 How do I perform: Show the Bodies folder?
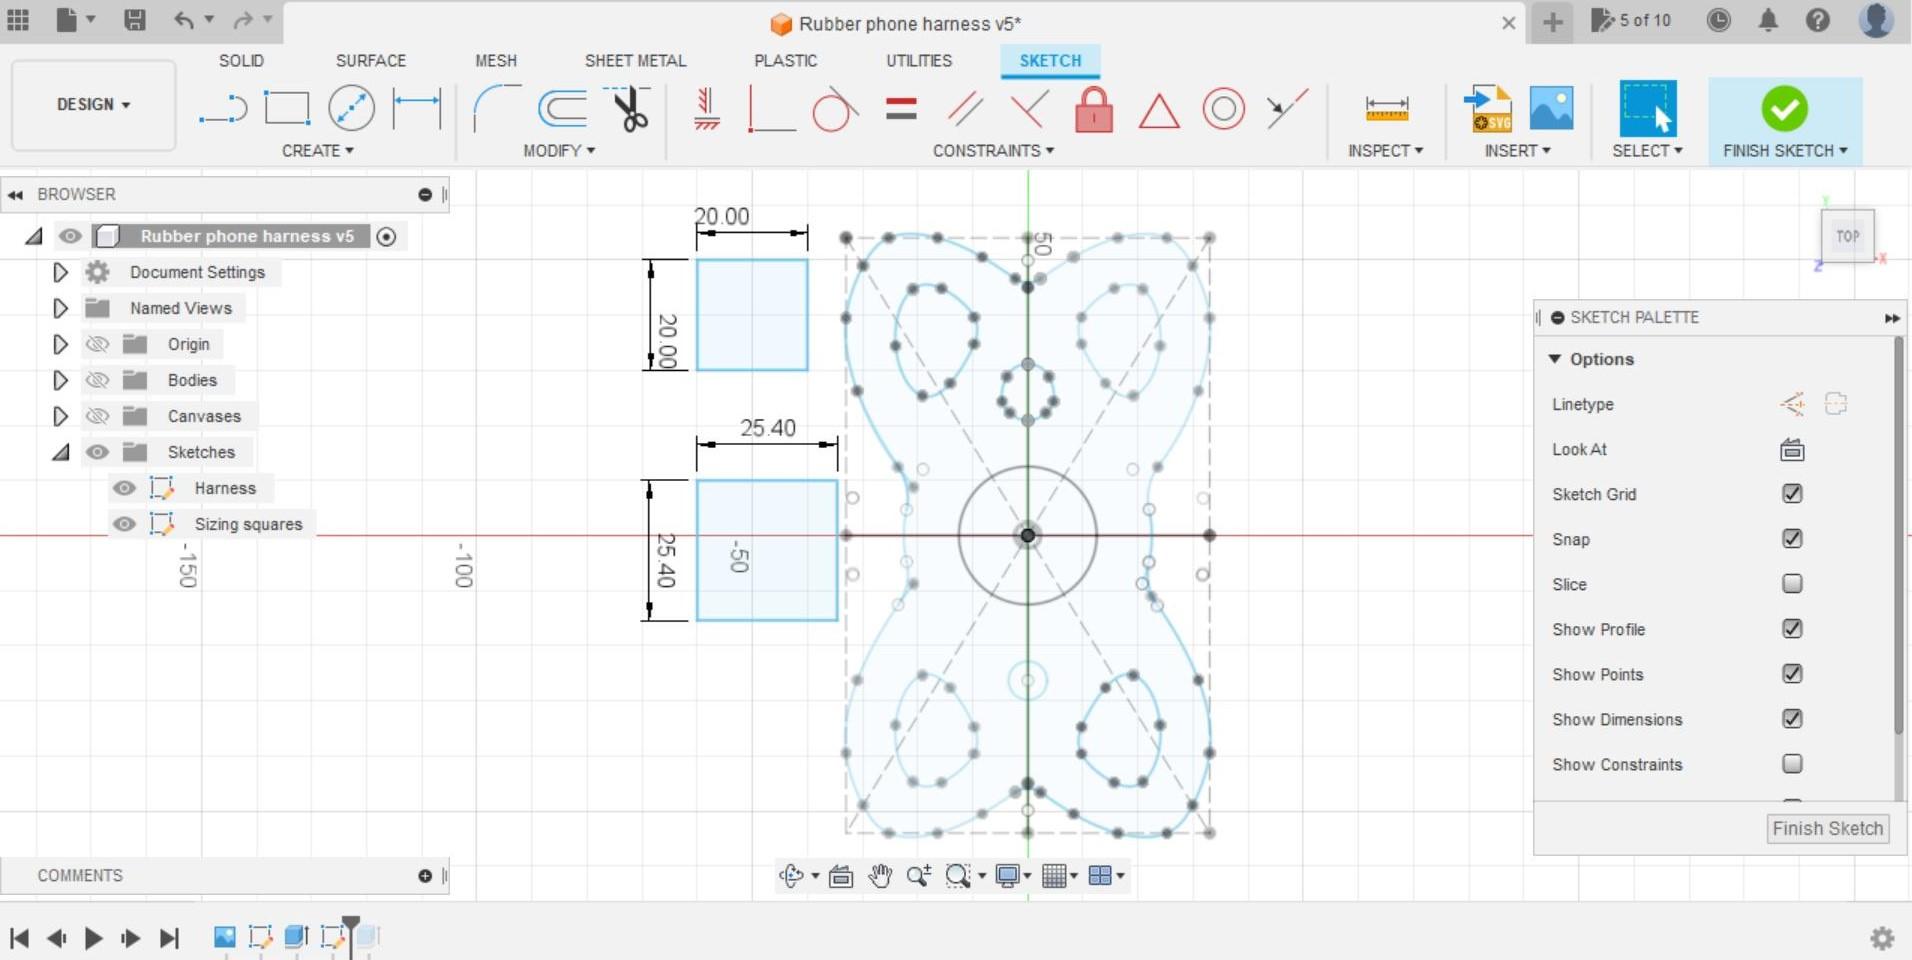click(x=97, y=380)
